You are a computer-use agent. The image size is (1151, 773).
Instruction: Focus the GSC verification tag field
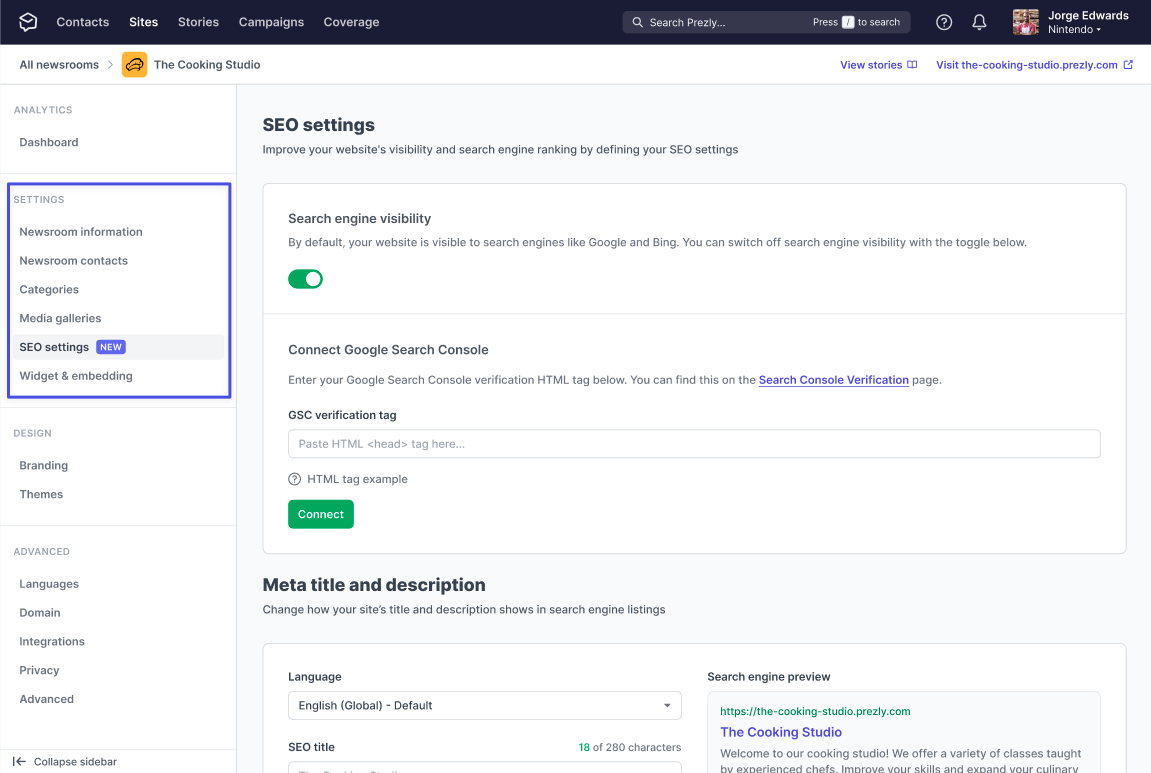click(694, 444)
